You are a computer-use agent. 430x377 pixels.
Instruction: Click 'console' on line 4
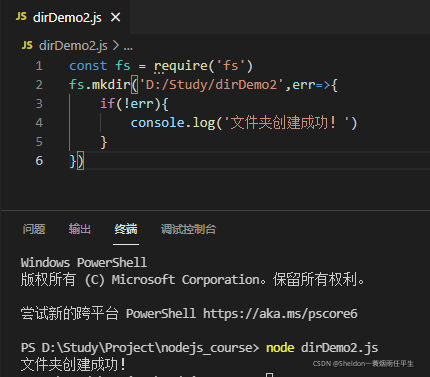(158, 123)
